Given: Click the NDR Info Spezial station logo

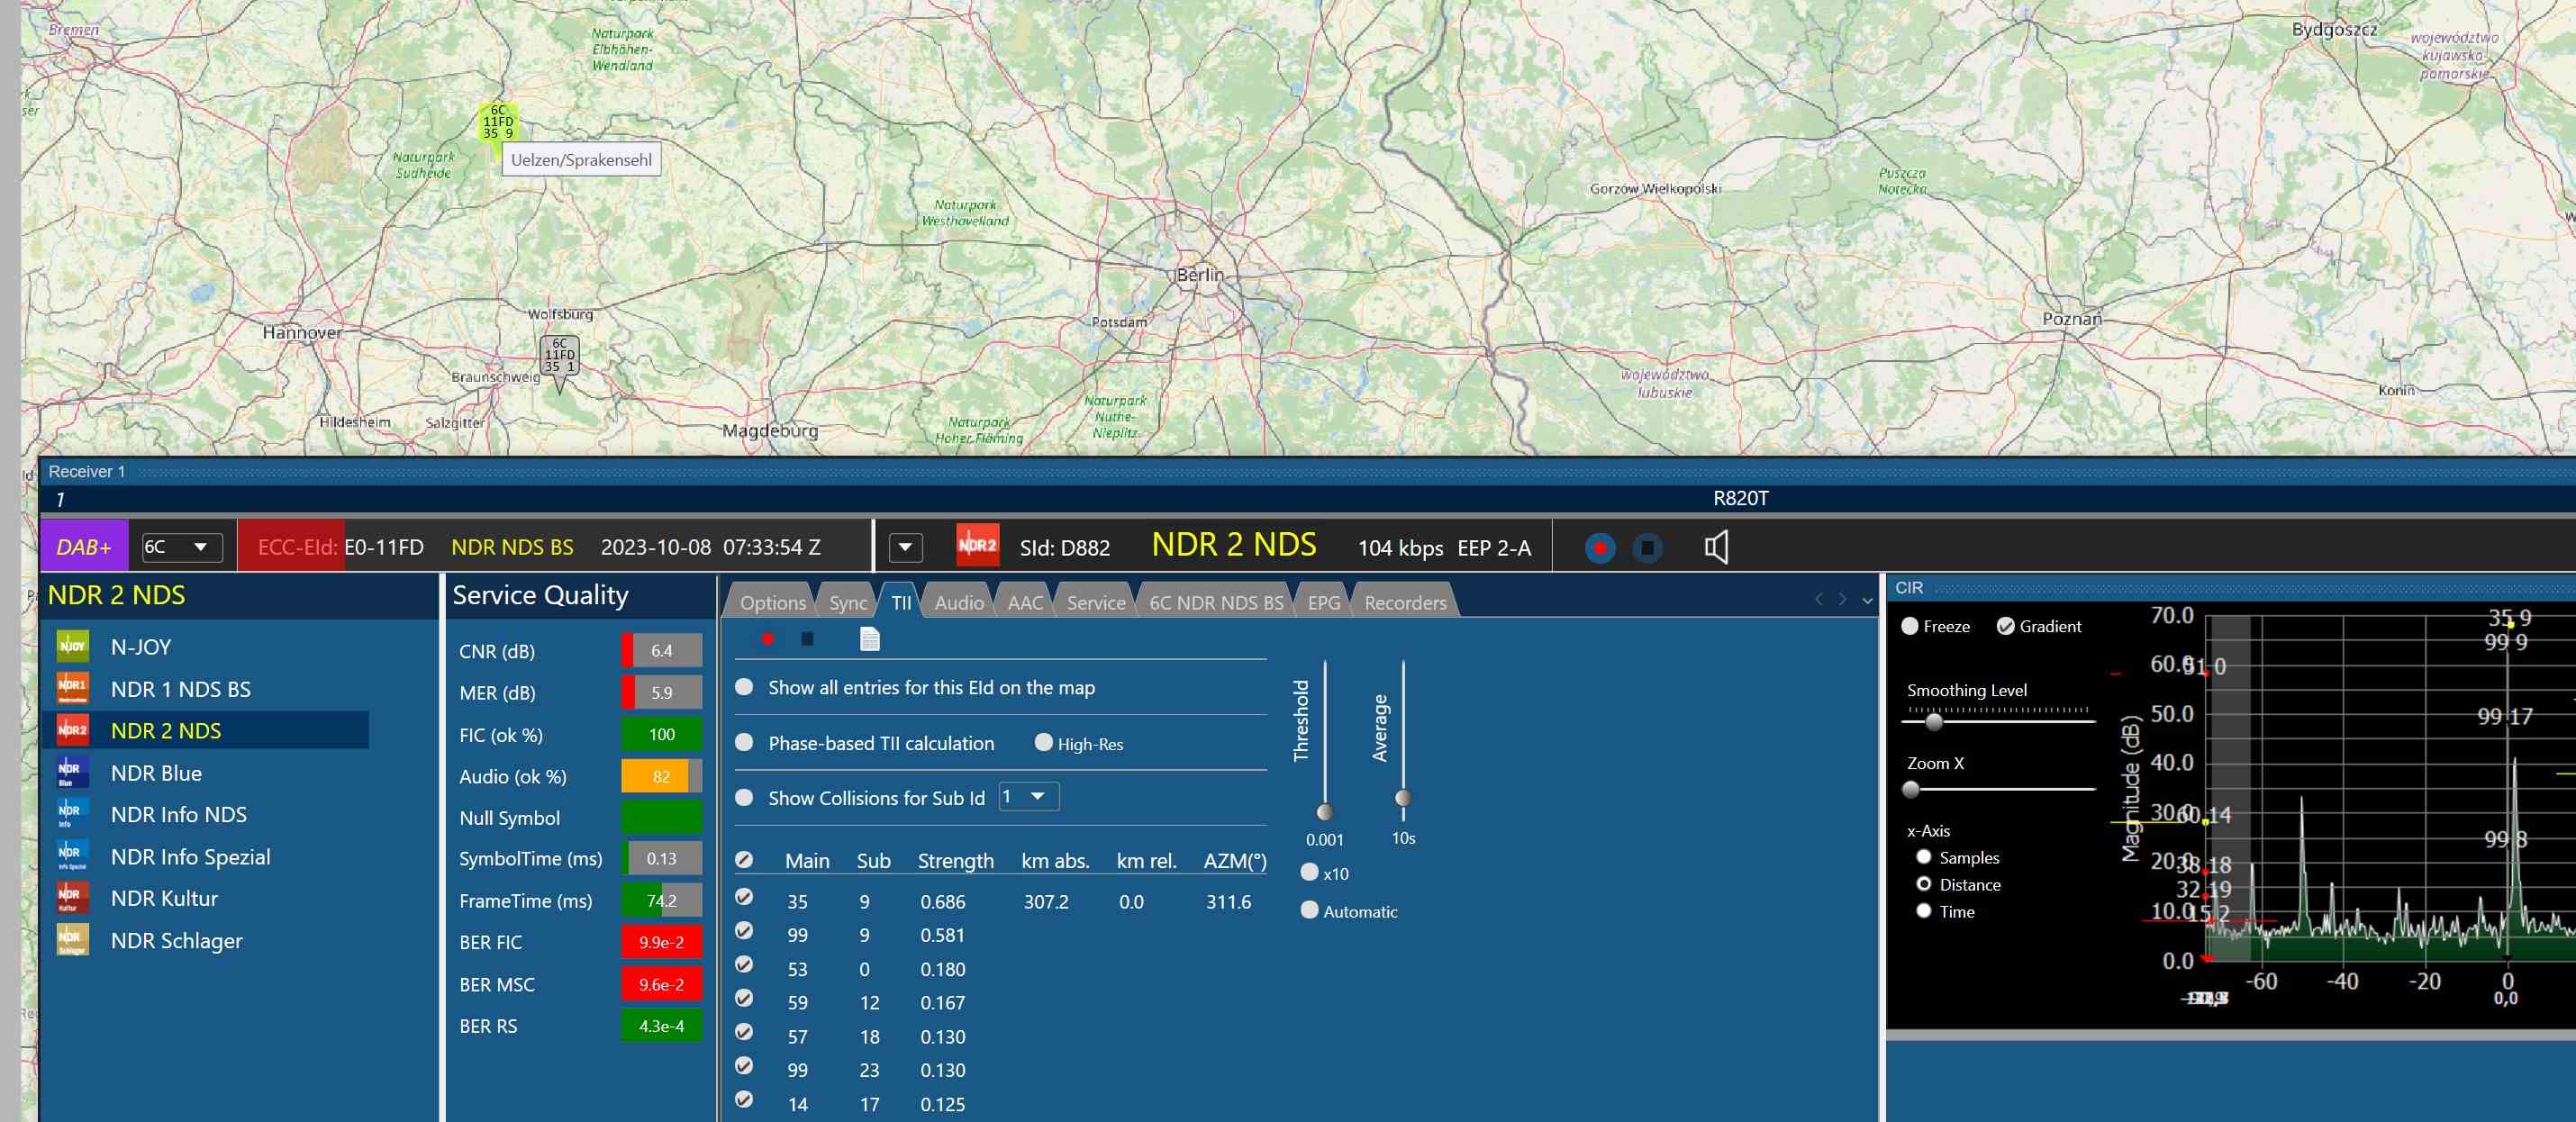Looking at the screenshot, I should point(72,856).
